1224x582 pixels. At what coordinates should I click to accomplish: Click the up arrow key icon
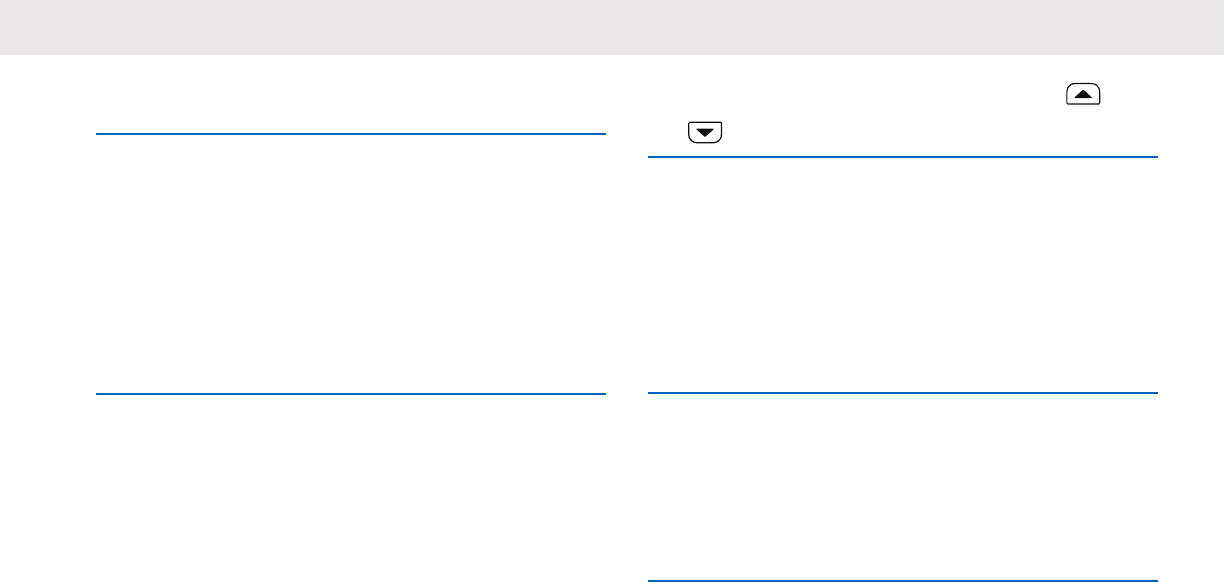tap(1084, 95)
